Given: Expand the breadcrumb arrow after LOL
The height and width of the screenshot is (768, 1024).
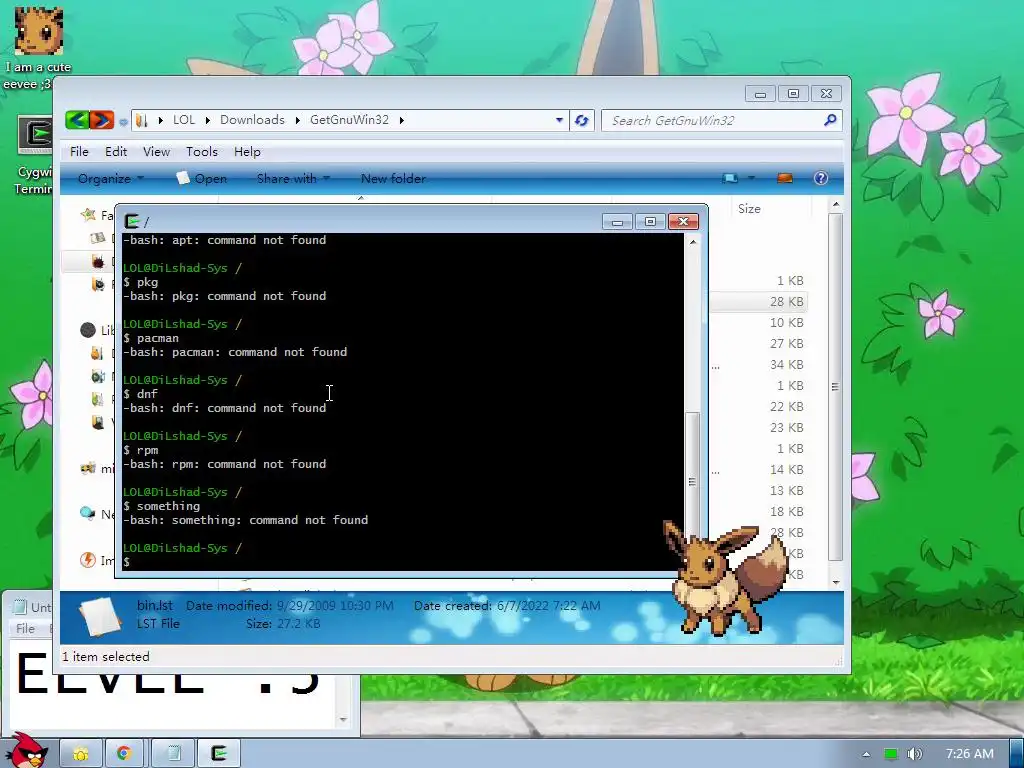Looking at the screenshot, I should pyautogui.click(x=208, y=120).
